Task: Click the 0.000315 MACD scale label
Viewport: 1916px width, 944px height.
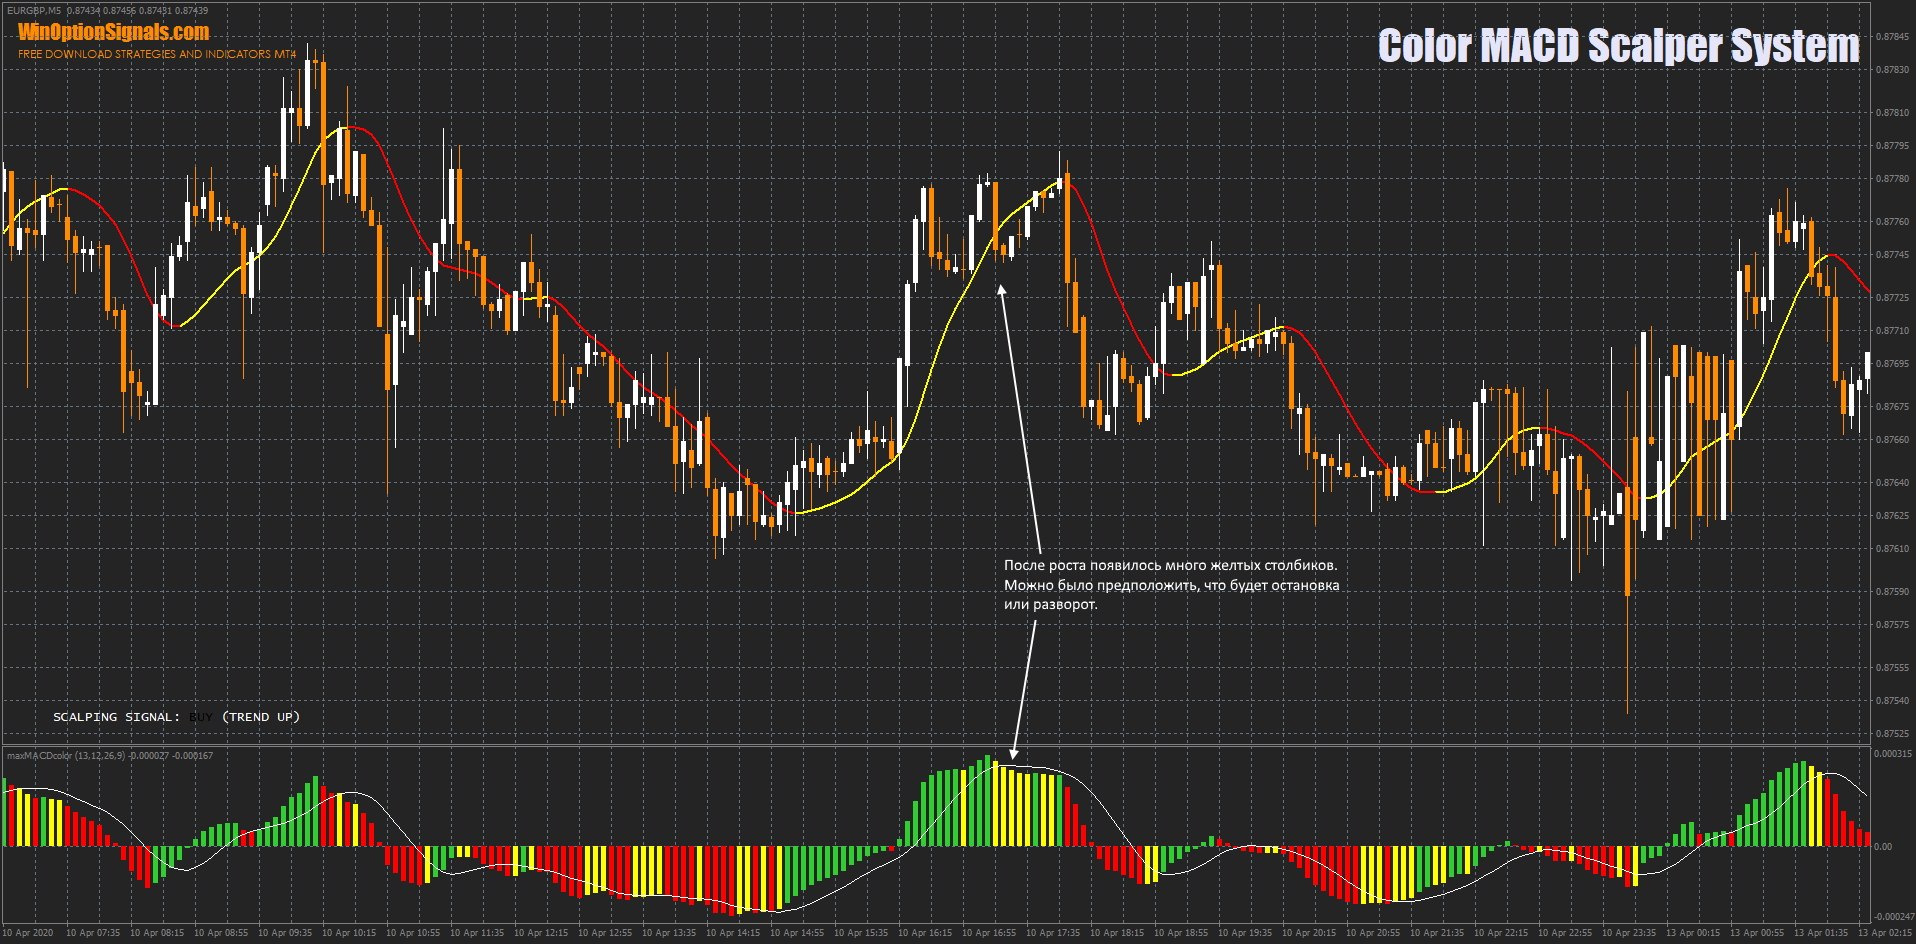Action: click(x=1892, y=754)
